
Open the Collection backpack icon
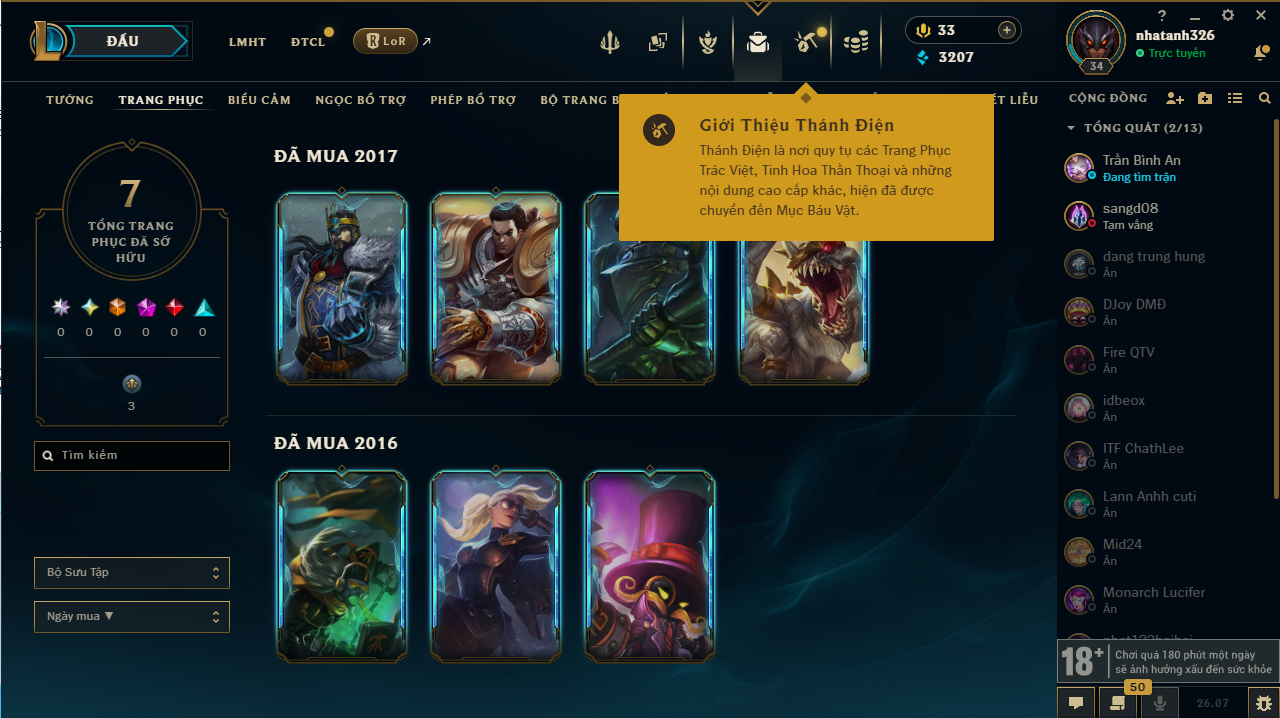(758, 42)
